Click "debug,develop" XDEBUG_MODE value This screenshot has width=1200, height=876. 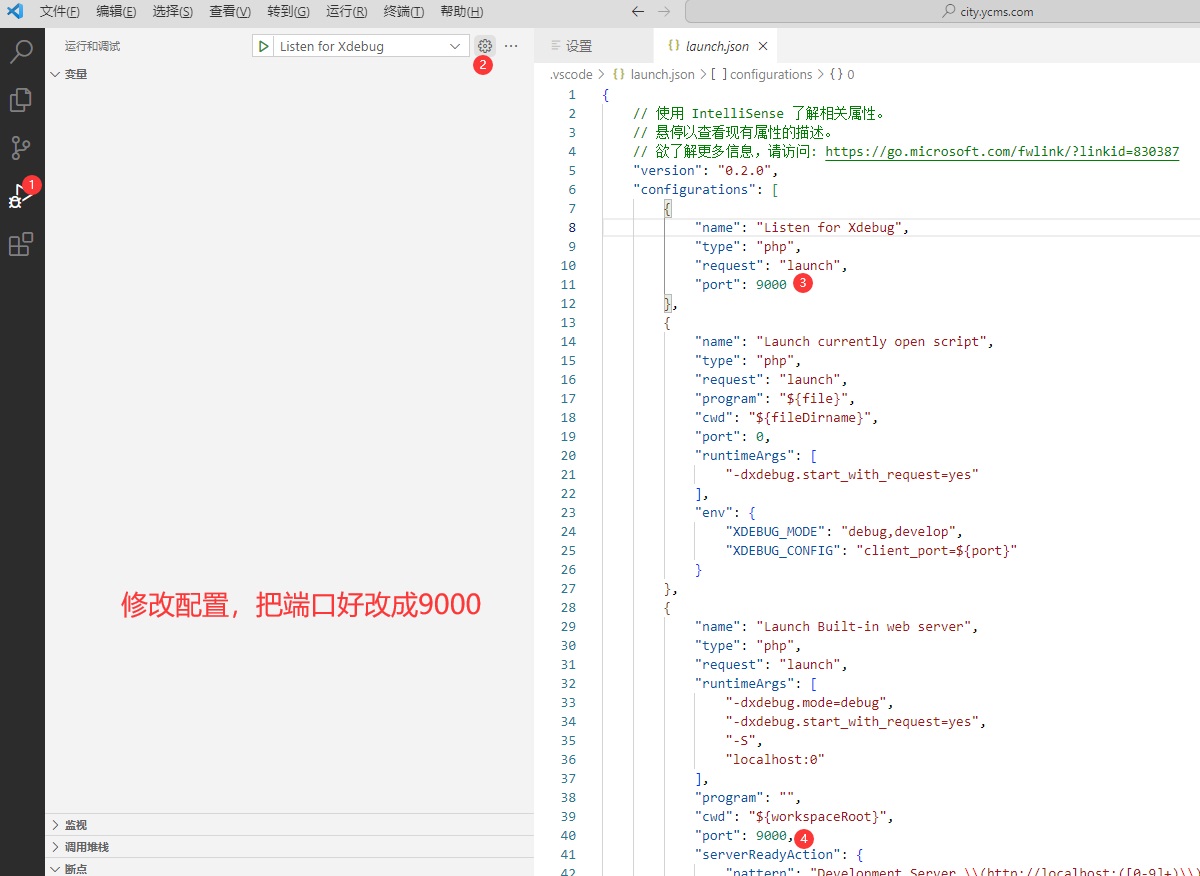pyautogui.click(x=899, y=531)
